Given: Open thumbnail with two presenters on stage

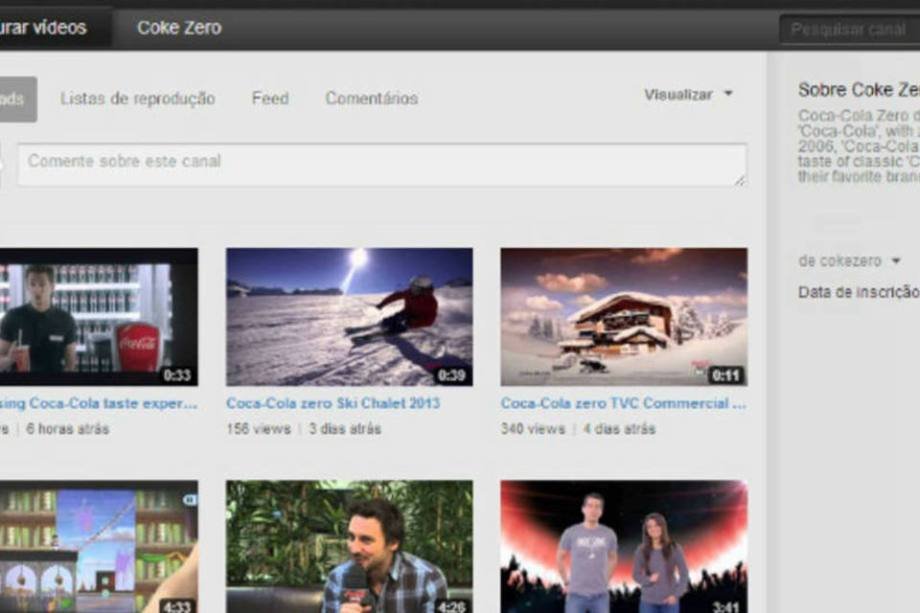Looking at the screenshot, I should [x=623, y=546].
